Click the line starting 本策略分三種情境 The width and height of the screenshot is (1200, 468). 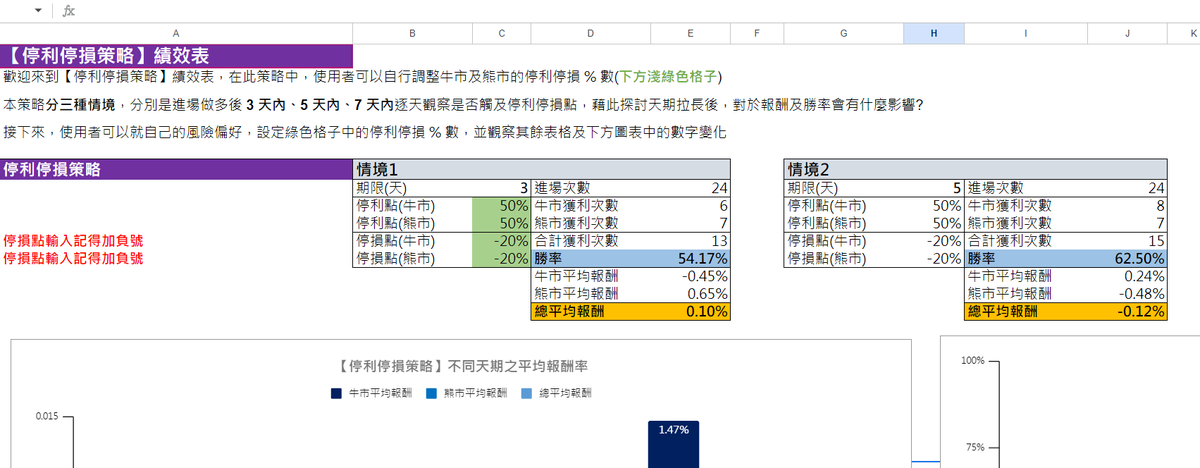click(x=464, y=104)
